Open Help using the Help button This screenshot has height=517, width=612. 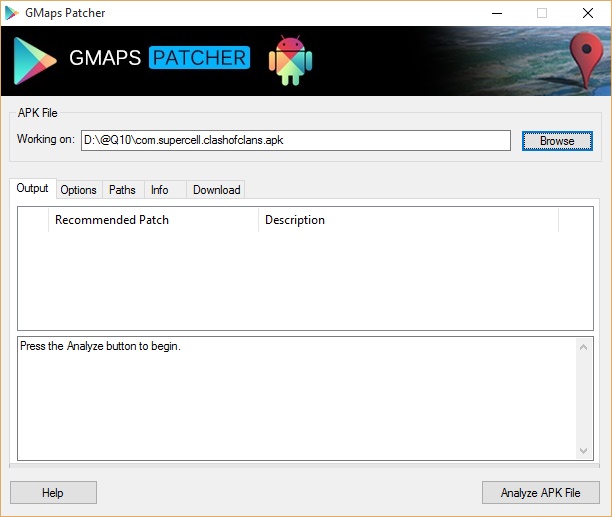pyautogui.click(x=53, y=492)
